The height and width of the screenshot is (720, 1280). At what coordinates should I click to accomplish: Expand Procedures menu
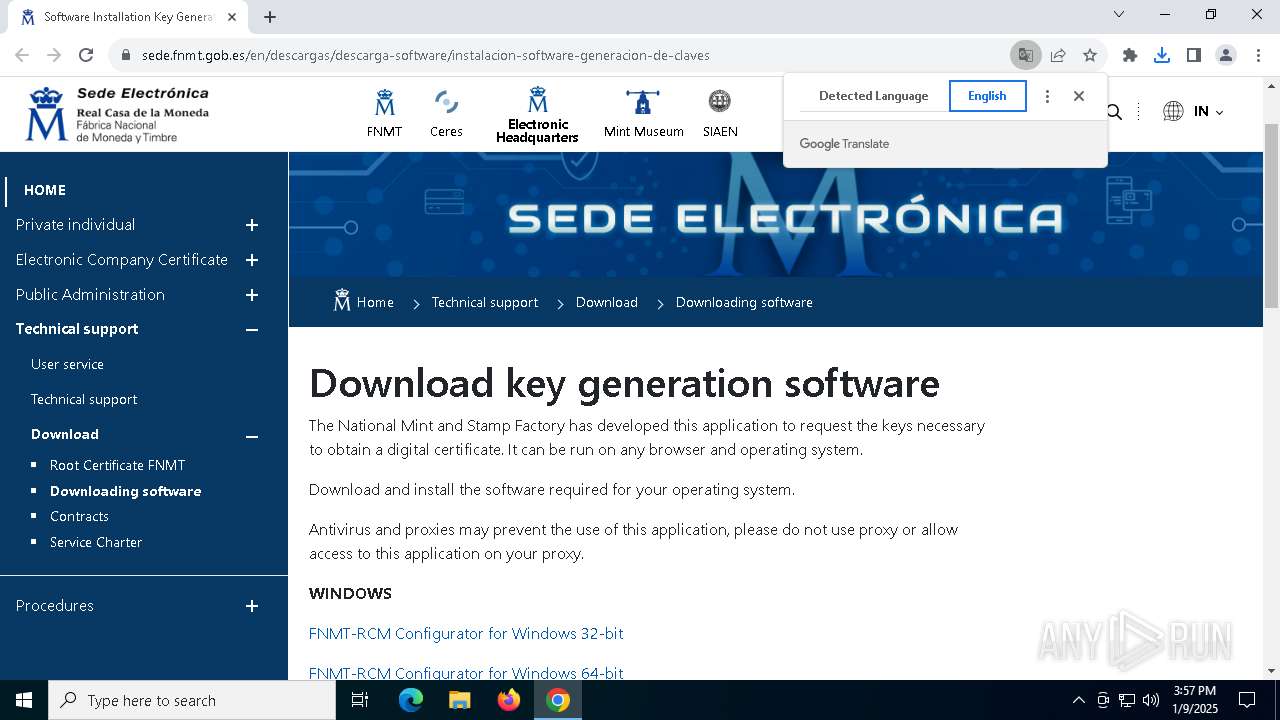pos(252,606)
